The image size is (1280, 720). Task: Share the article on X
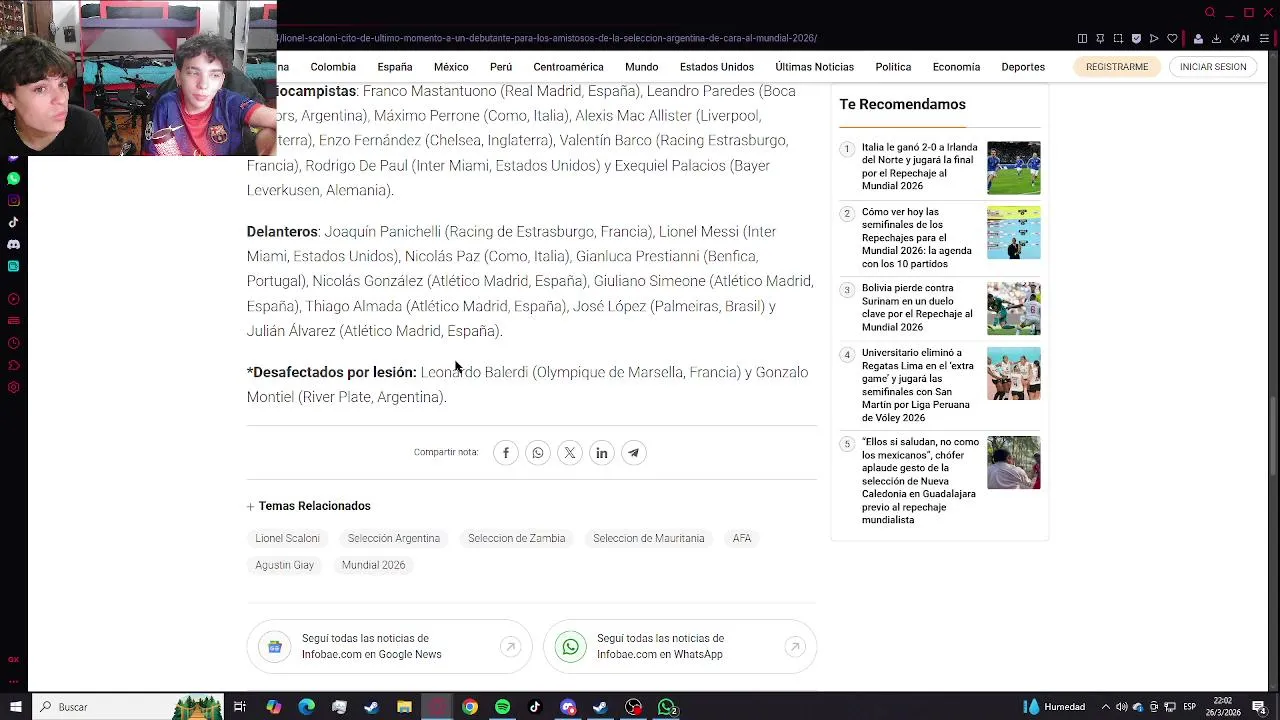570,453
